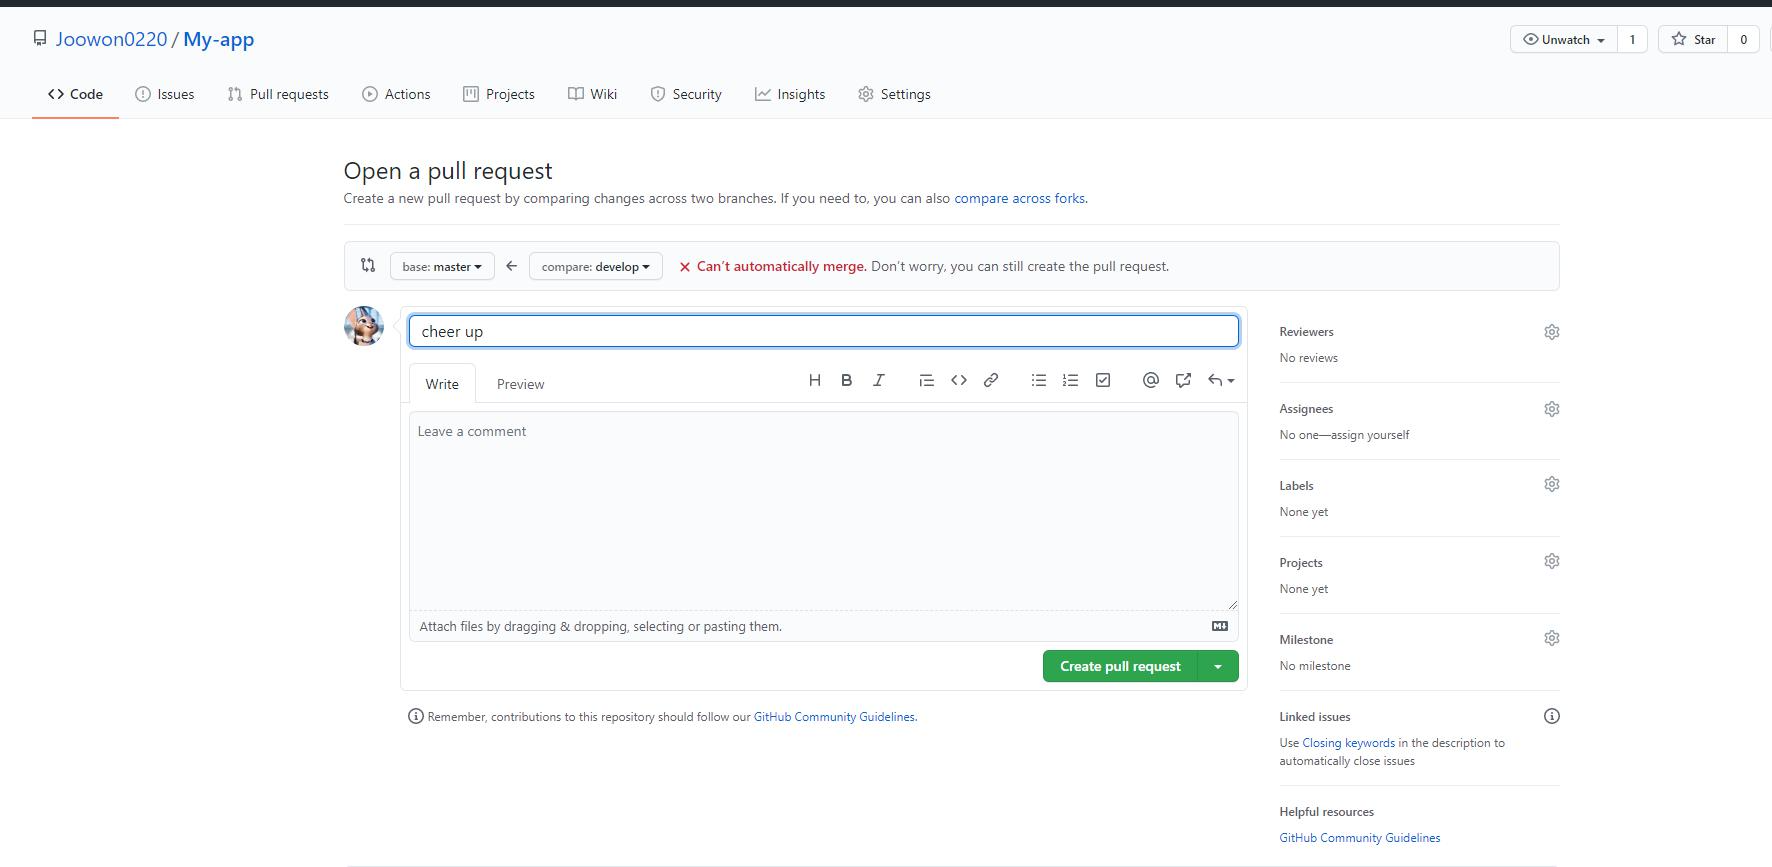Focus the pull request title field

[x=824, y=331]
